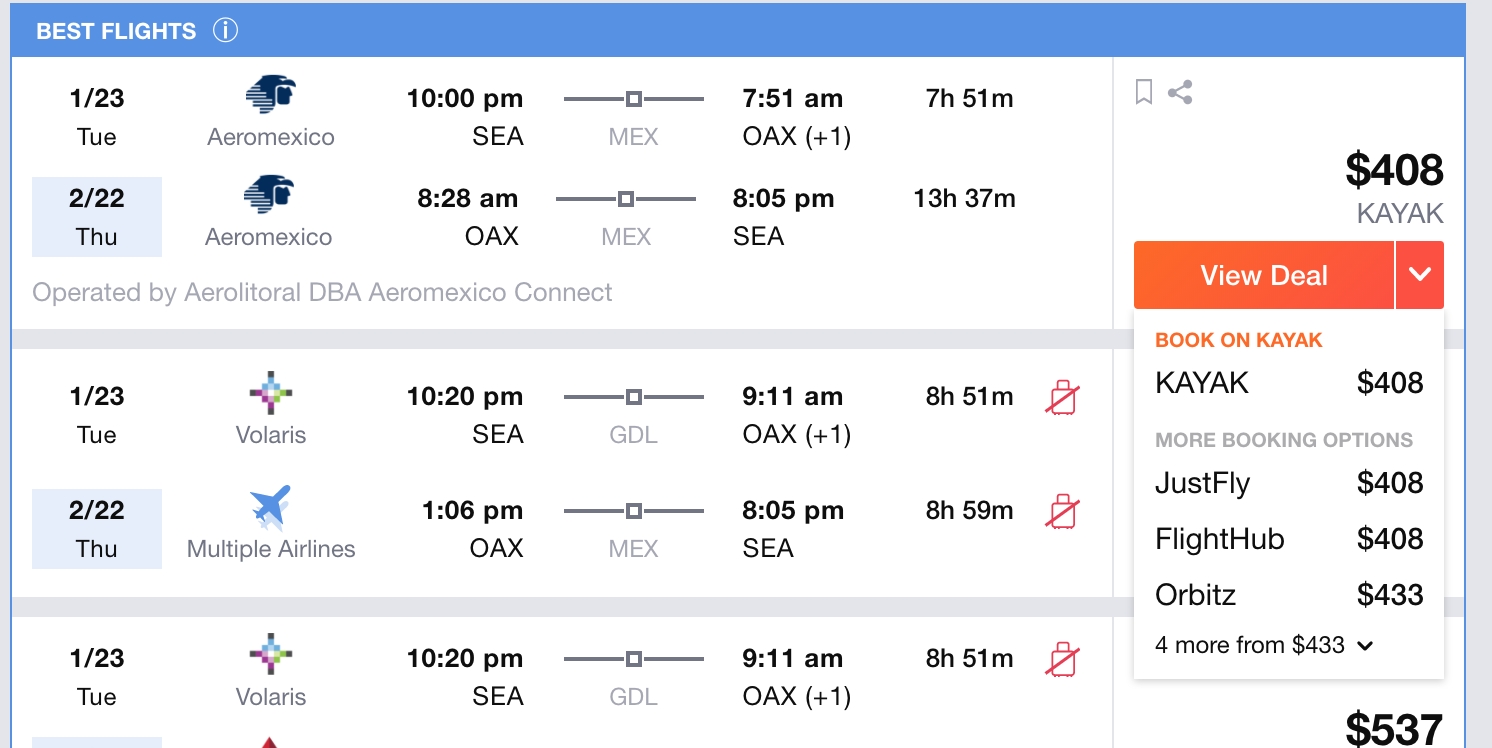The image size is (1492, 748).
Task: Expand 4 more from $433 options
Action: point(1264,645)
